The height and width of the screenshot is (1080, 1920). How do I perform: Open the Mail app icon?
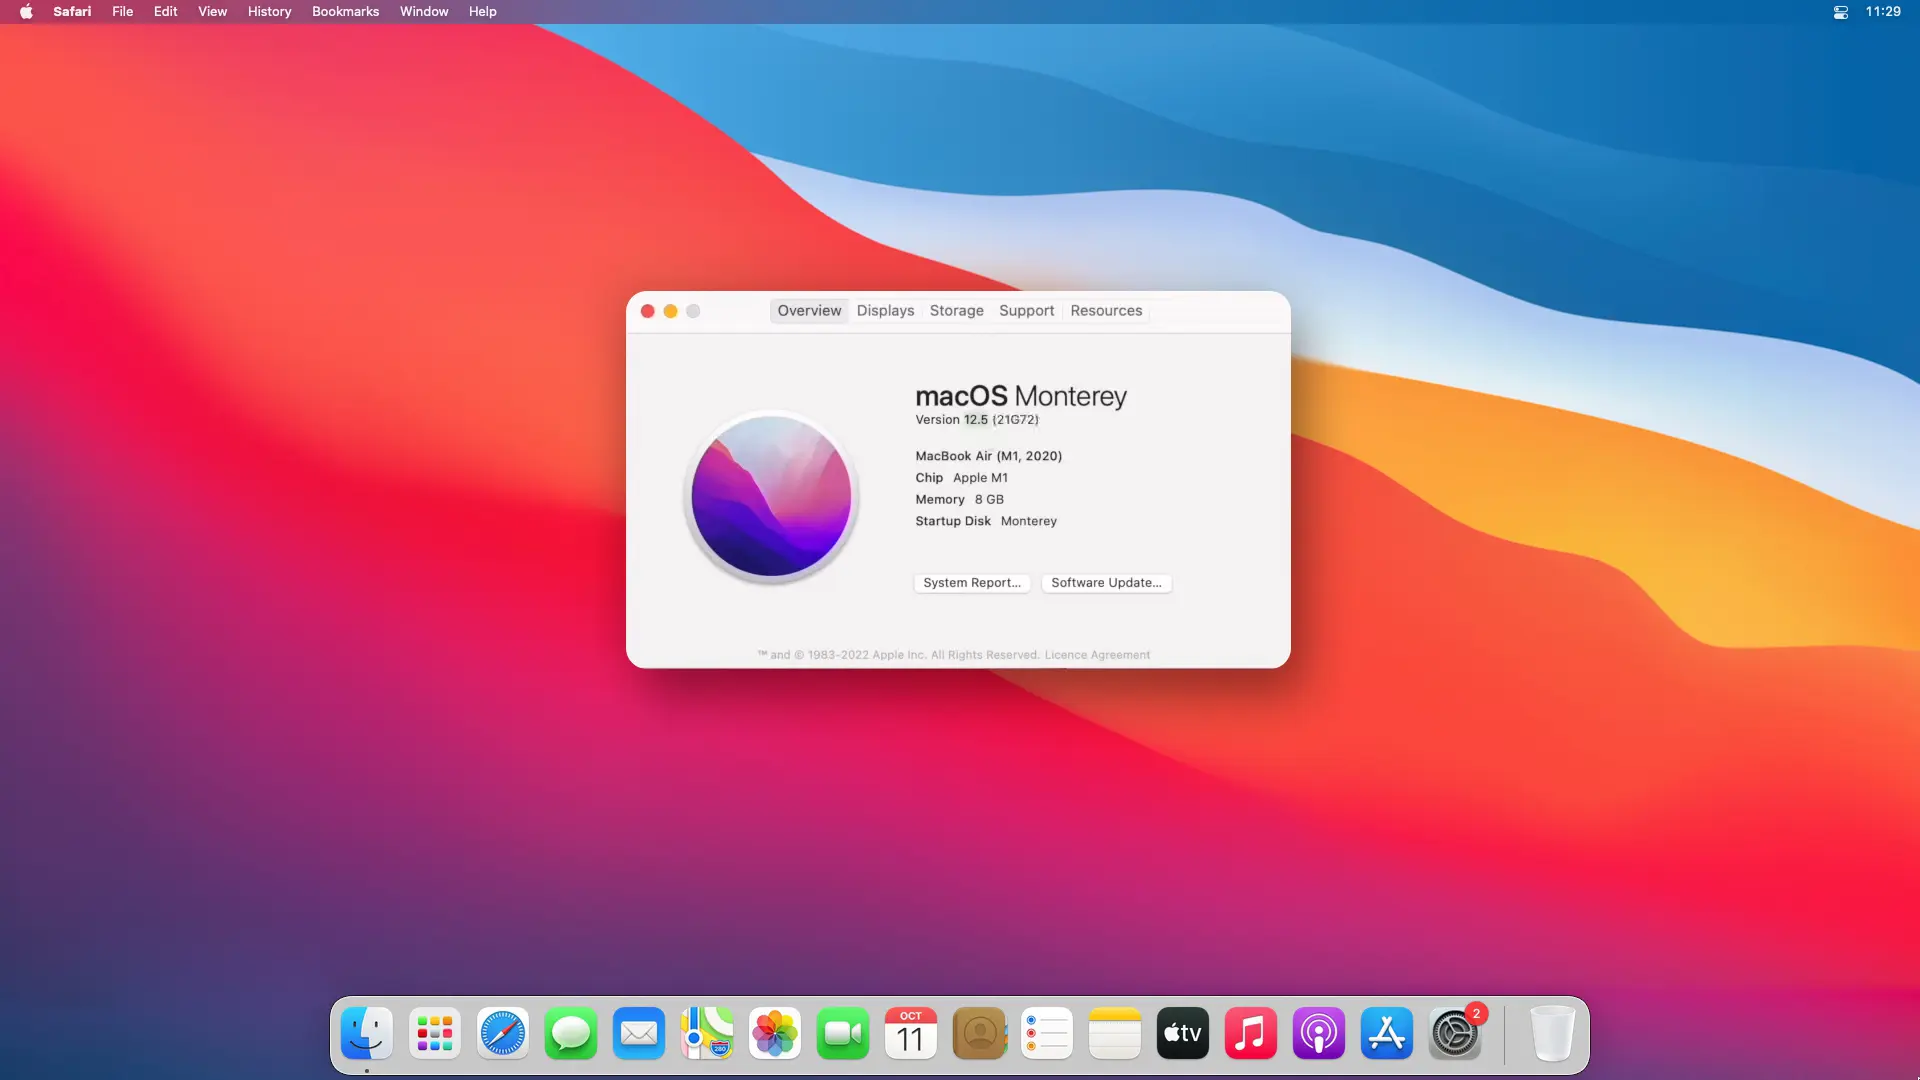coord(639,1033)
